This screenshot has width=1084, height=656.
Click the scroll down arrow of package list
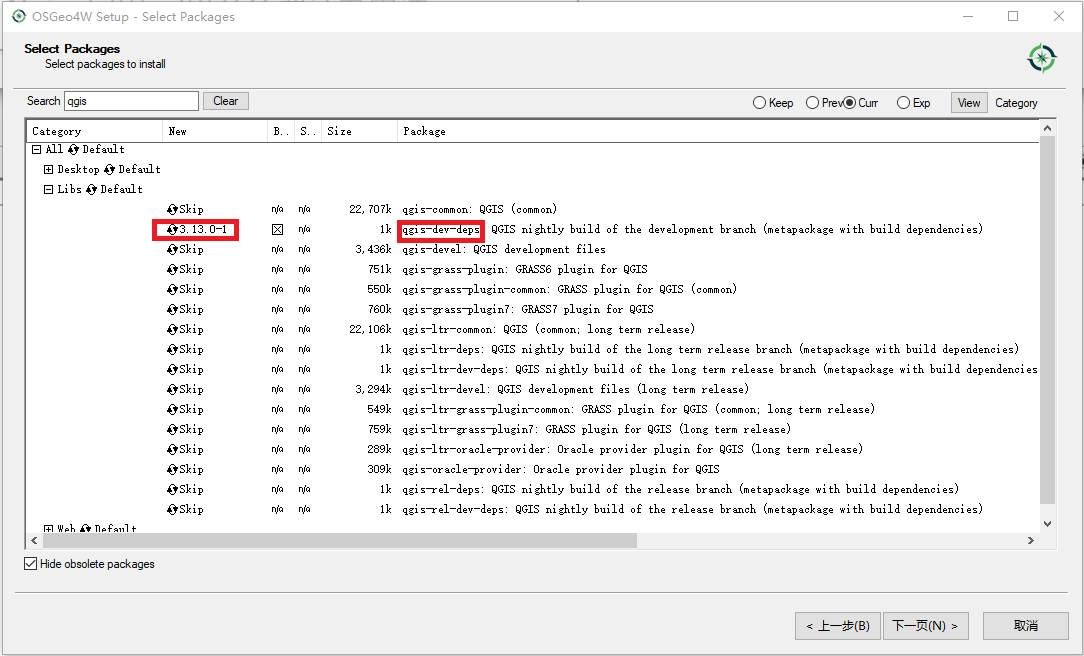pos(1047,524)
